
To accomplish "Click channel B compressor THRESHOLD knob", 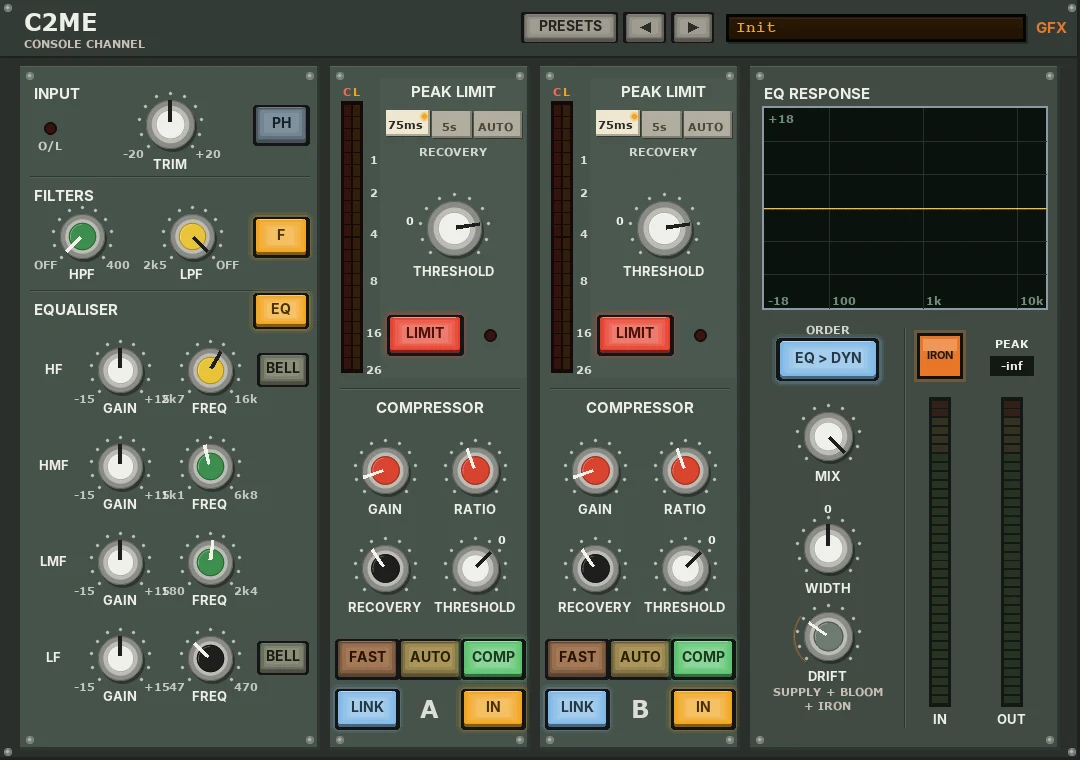I will [685, 569].
